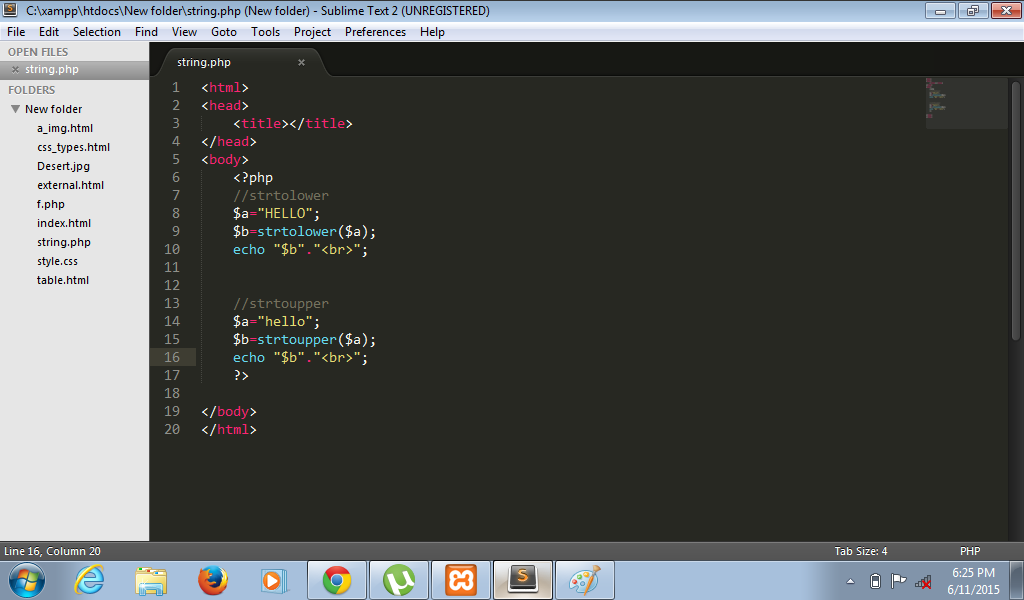The image size is (1024, 600).
Task: Click the <title></title> line
Action: [x=293, y=123]
